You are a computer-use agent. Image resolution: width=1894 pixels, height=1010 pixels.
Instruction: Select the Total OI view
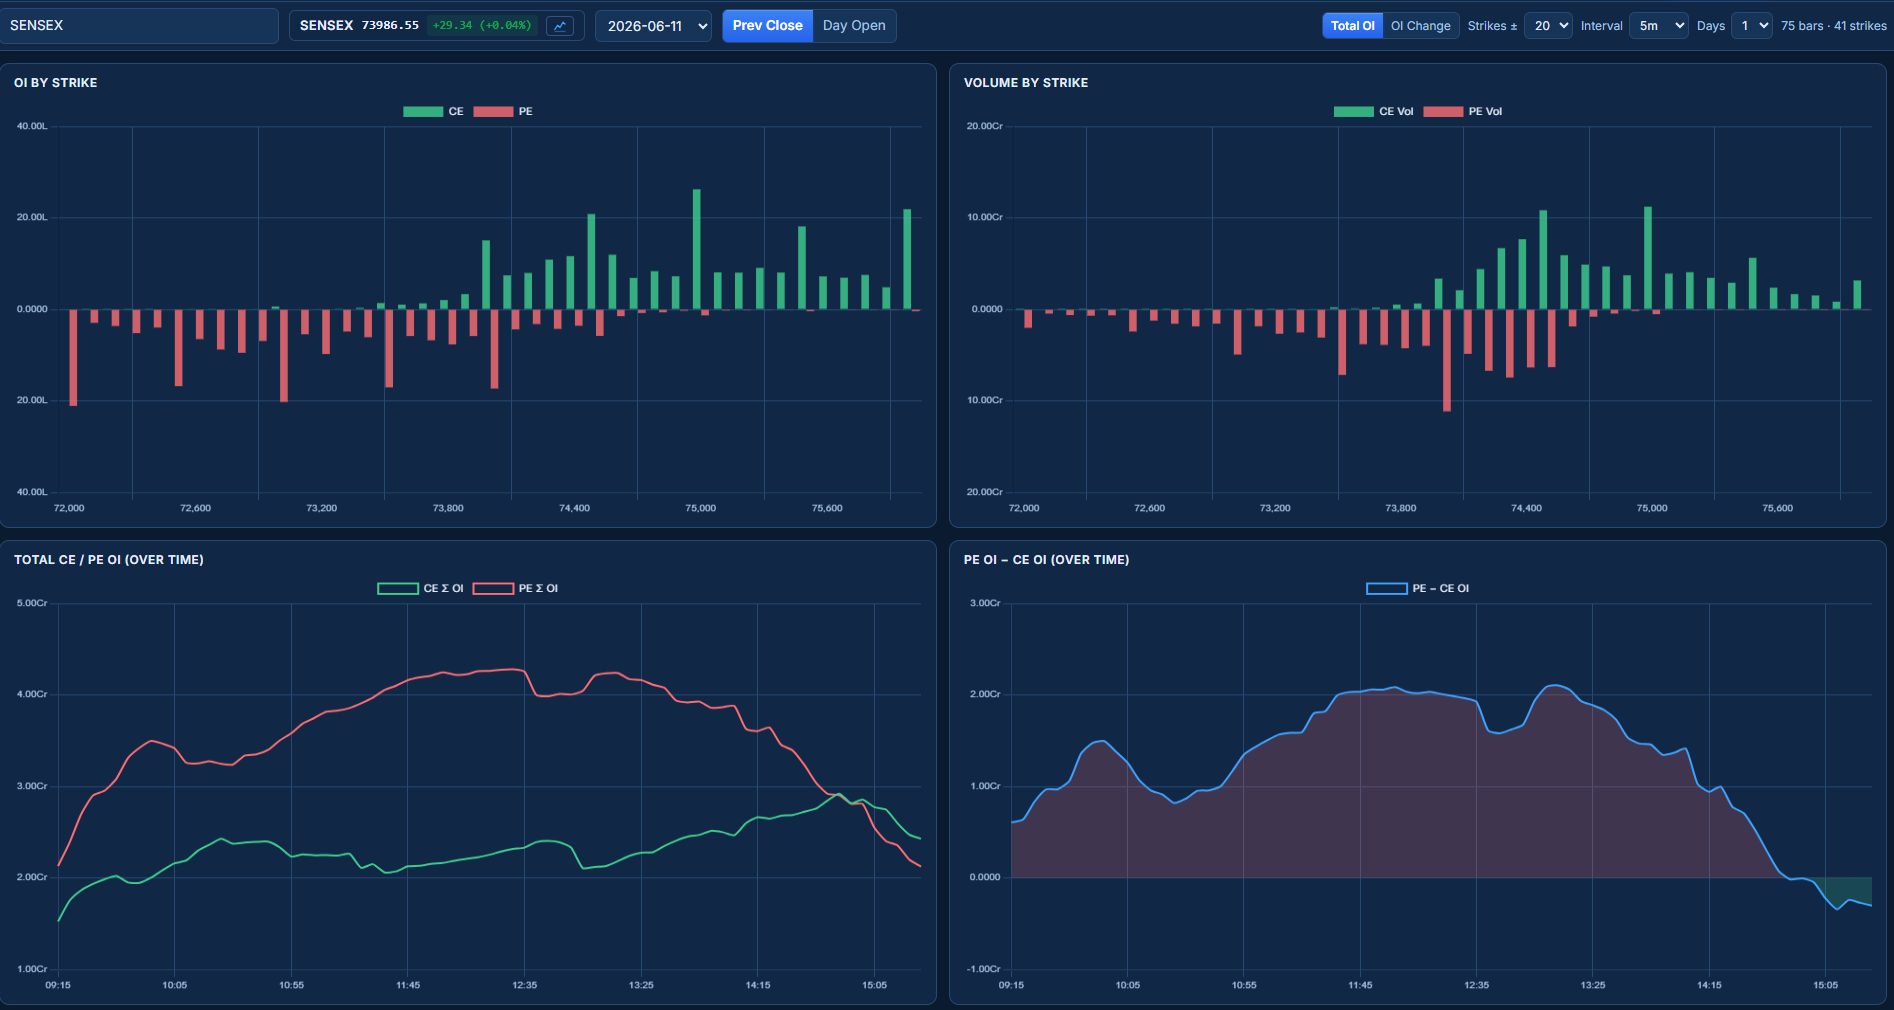point(1352,26)
